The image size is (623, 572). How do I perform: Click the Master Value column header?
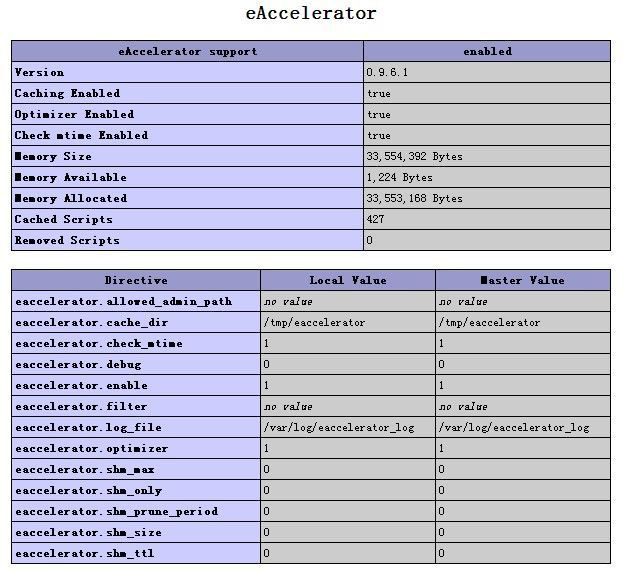(522, 281)
